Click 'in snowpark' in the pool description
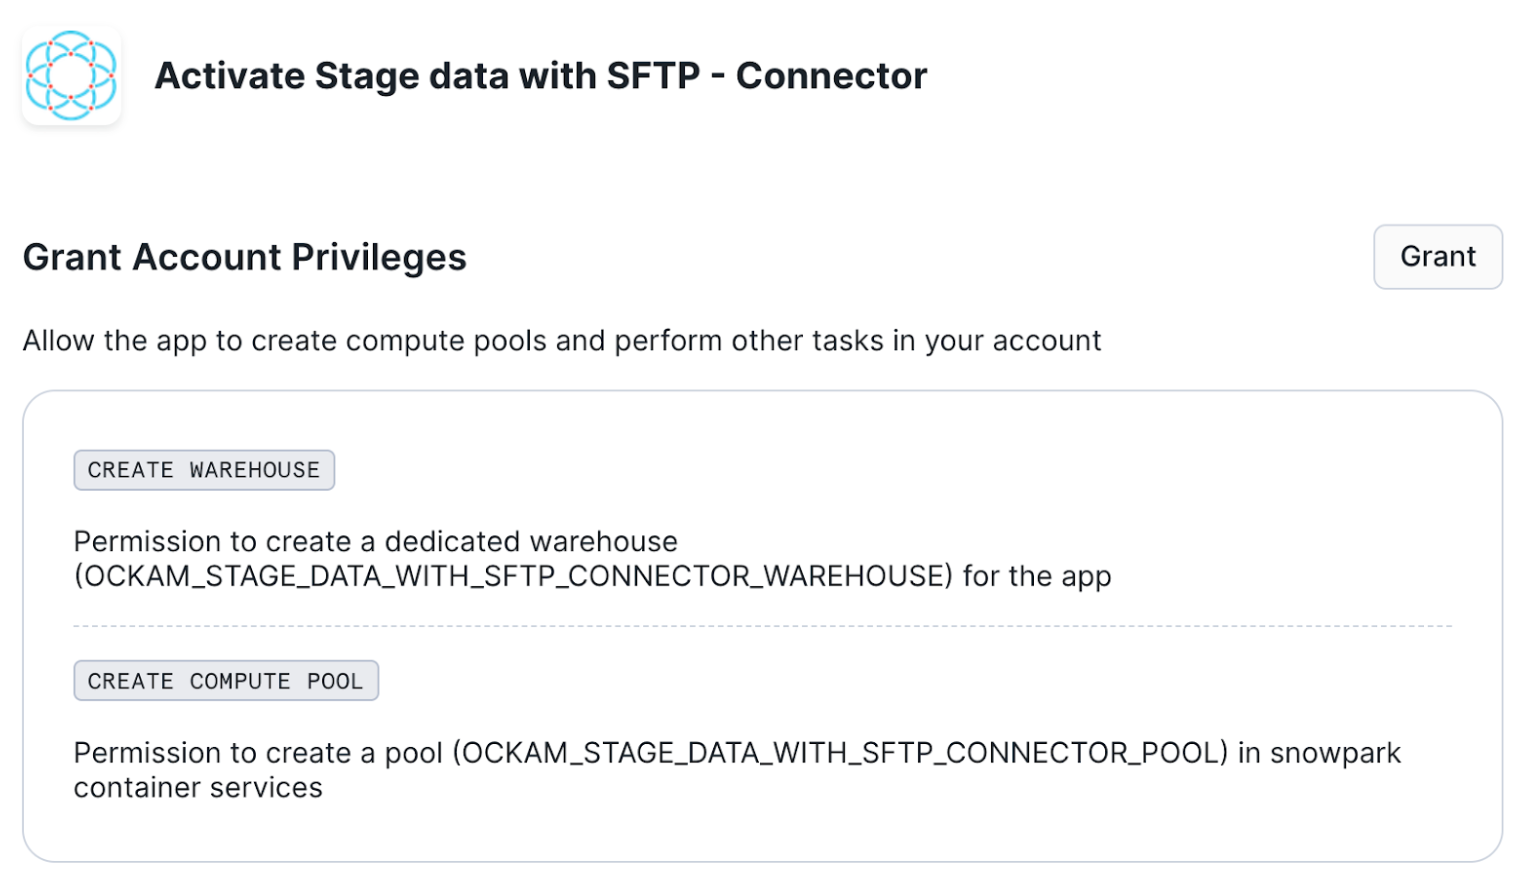The width and height of the screenshot is (1538, 894). [1319, 753]
